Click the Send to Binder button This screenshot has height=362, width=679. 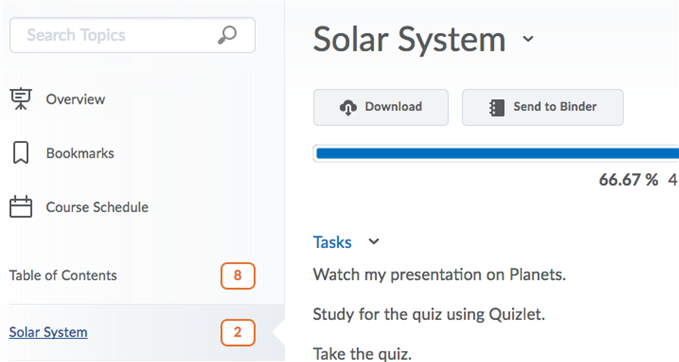543,107
